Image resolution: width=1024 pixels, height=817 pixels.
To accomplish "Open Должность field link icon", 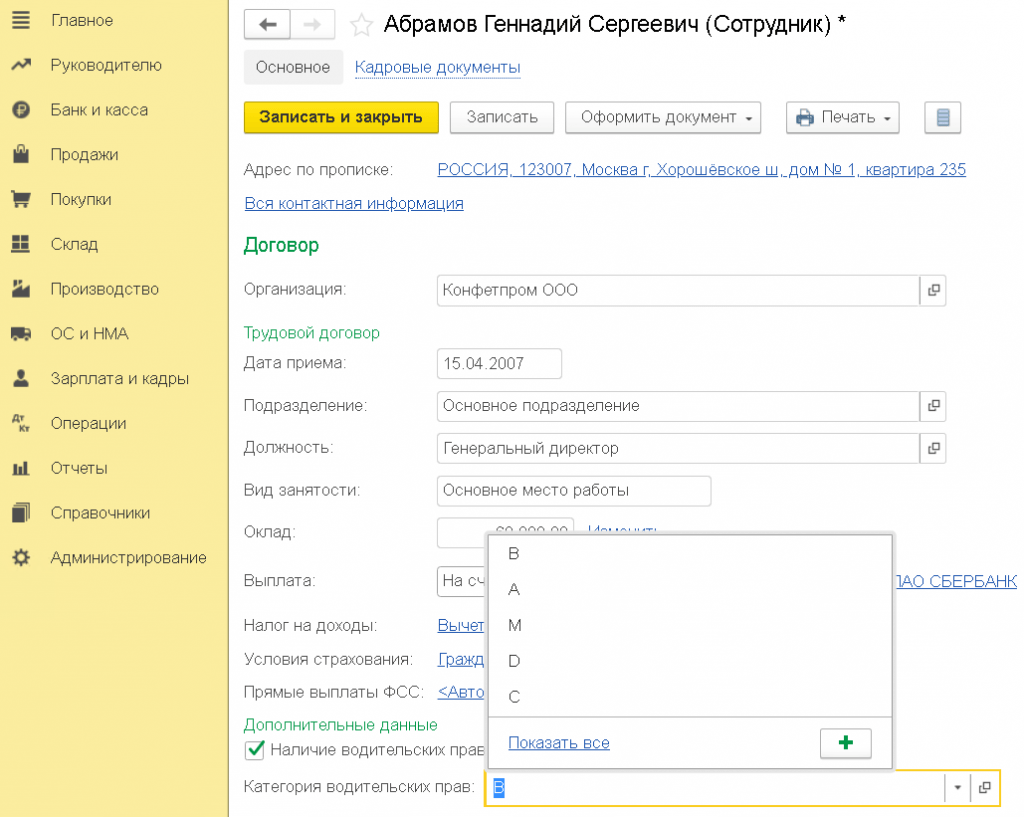I will (933, 448).
